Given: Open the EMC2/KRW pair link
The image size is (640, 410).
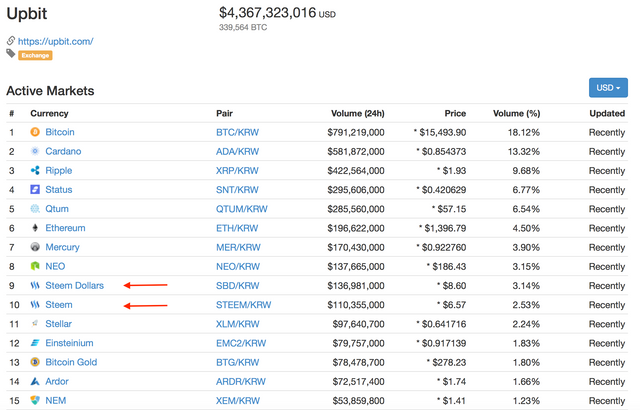Looking at the screenshot, I should coord(241,343).
